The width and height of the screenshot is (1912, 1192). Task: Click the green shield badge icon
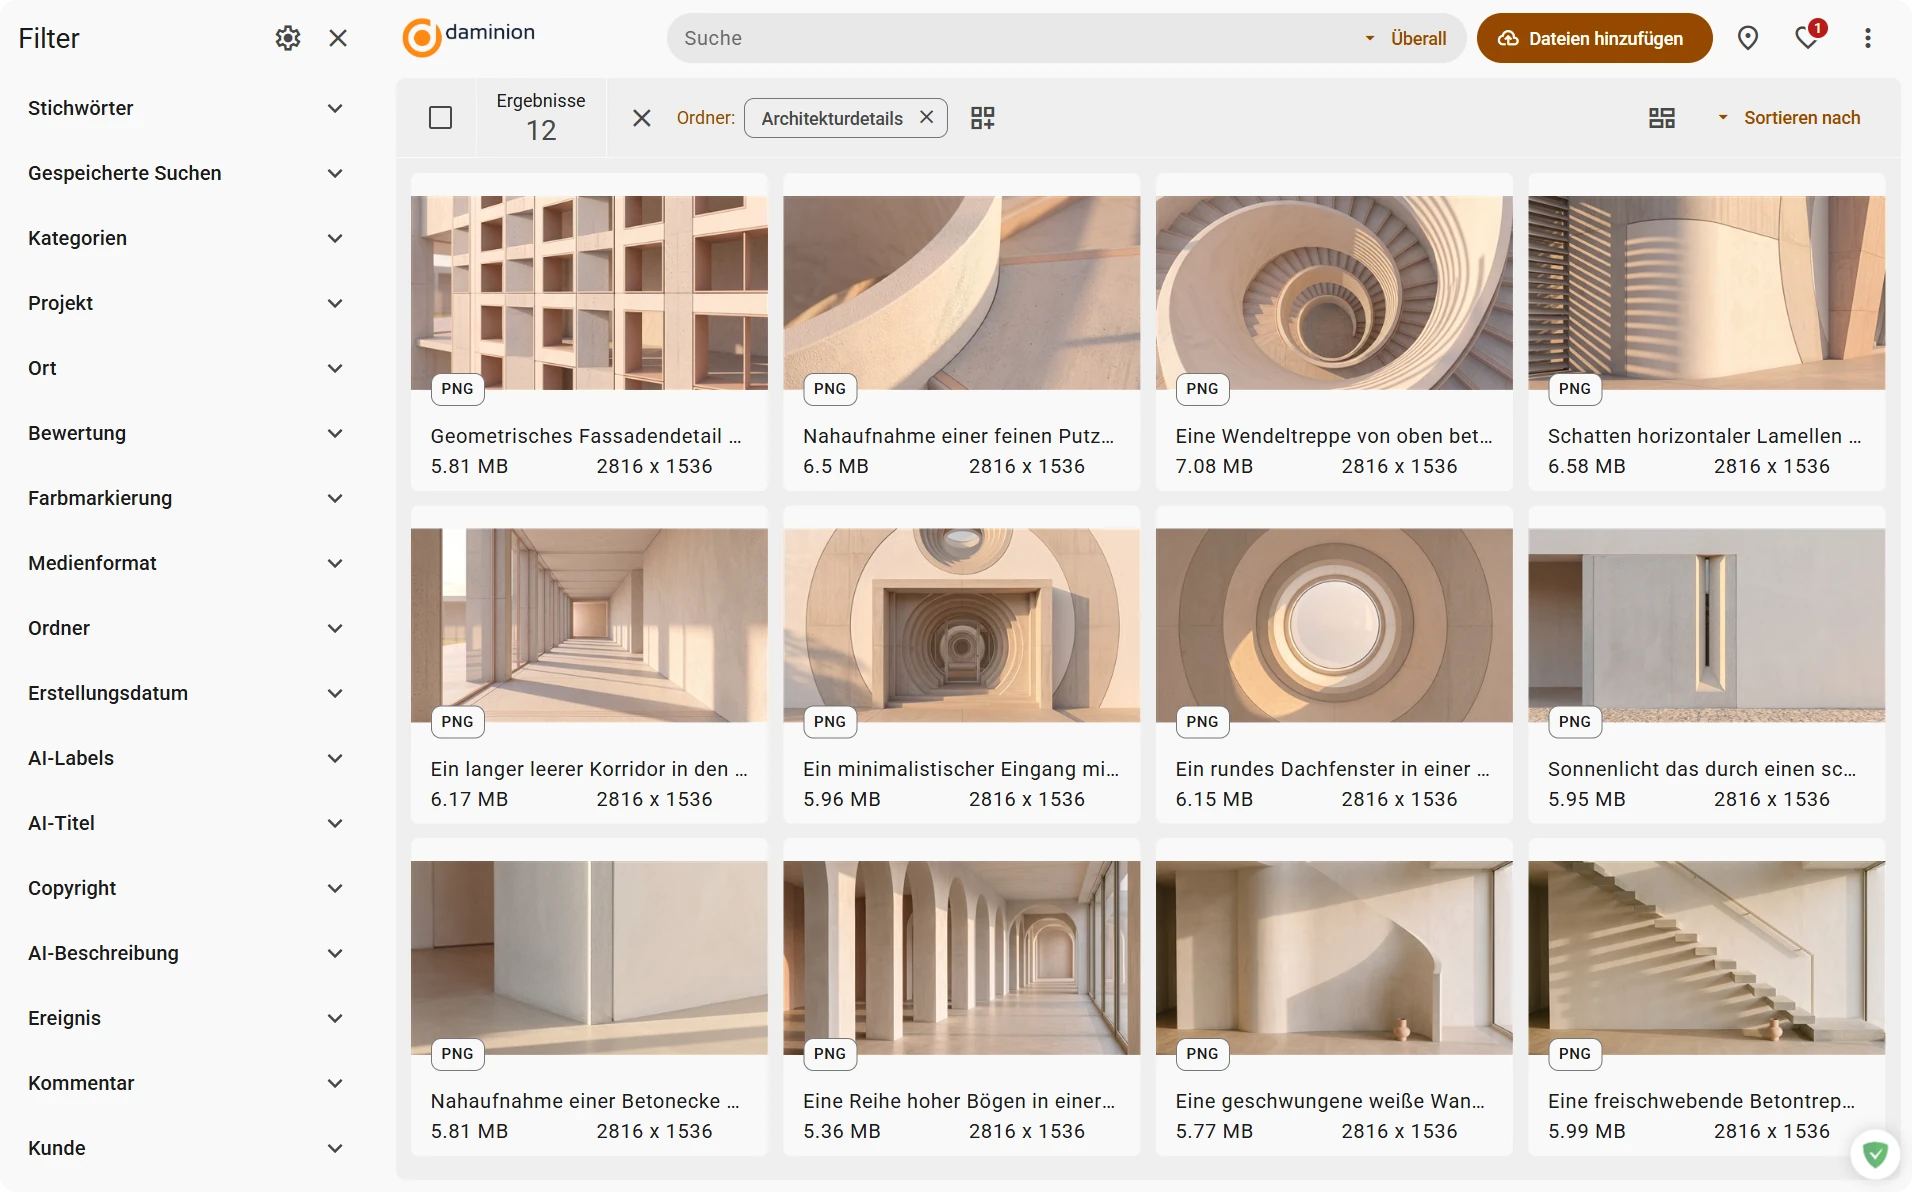pyautogui.click(x=1875, y=1154)
